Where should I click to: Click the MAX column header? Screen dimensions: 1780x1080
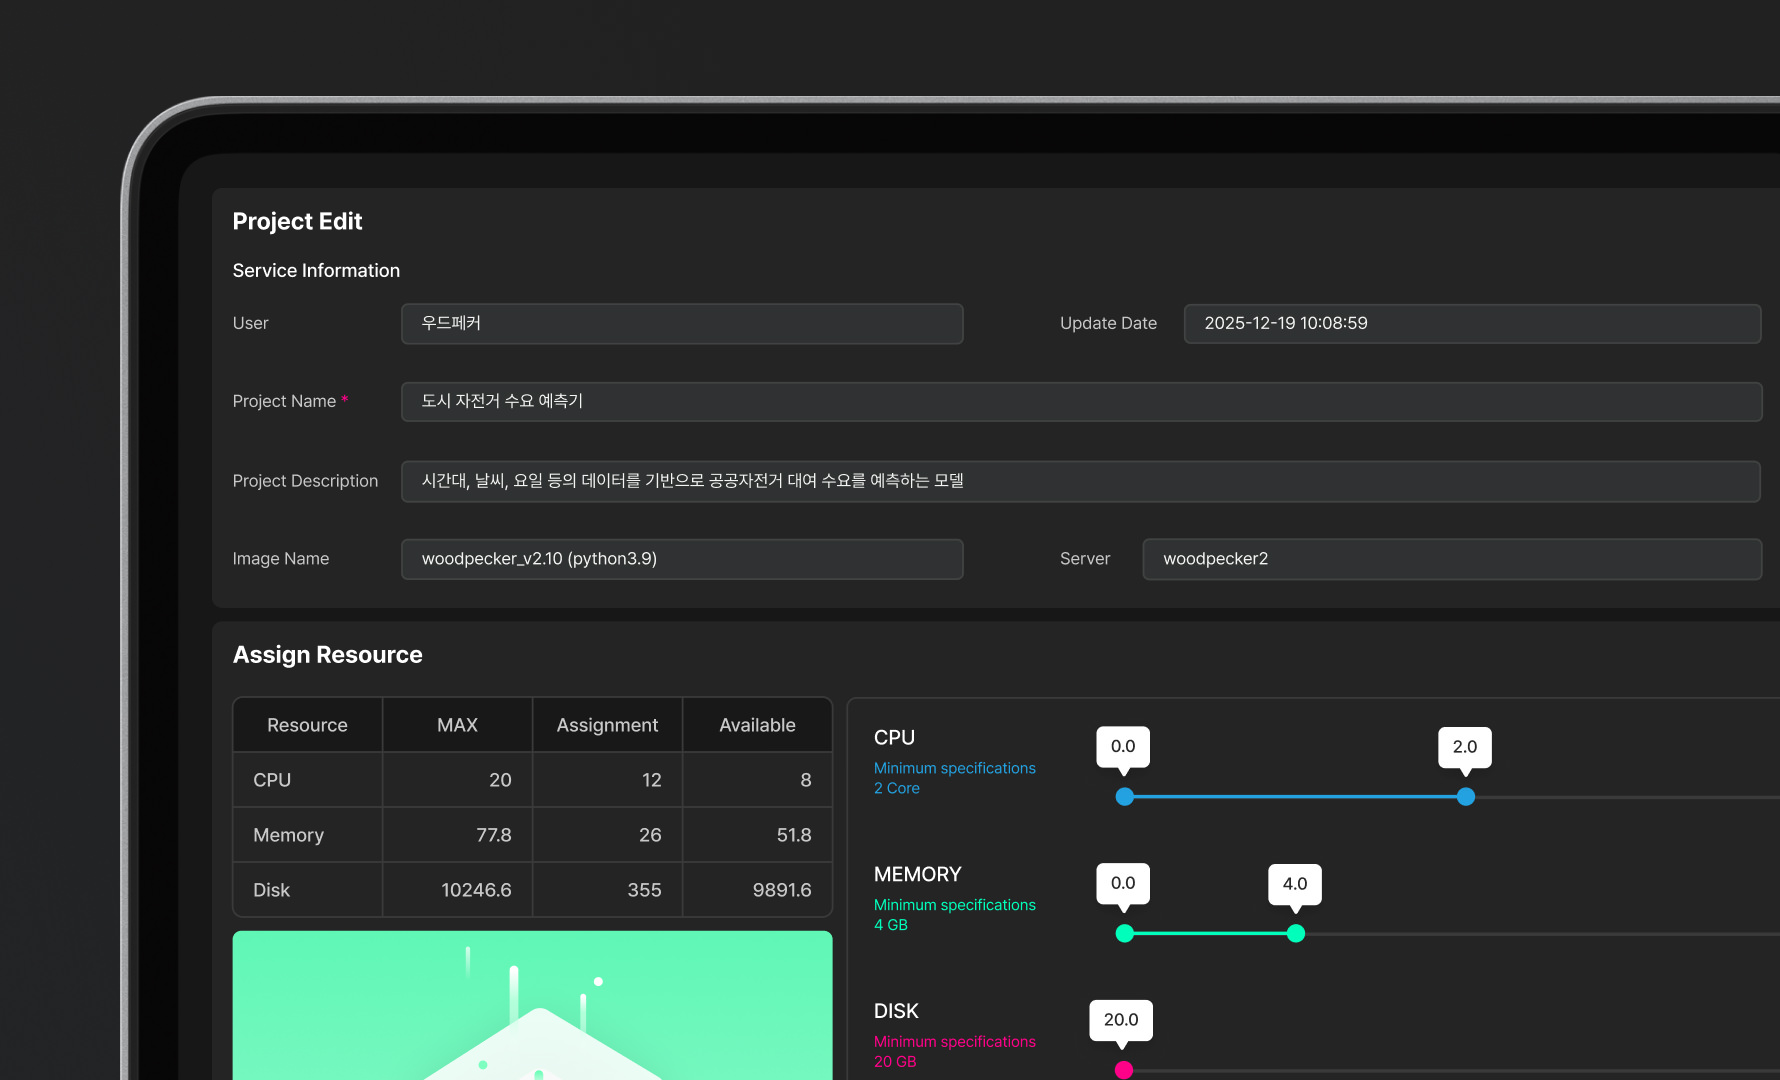(x=457, y=725)
